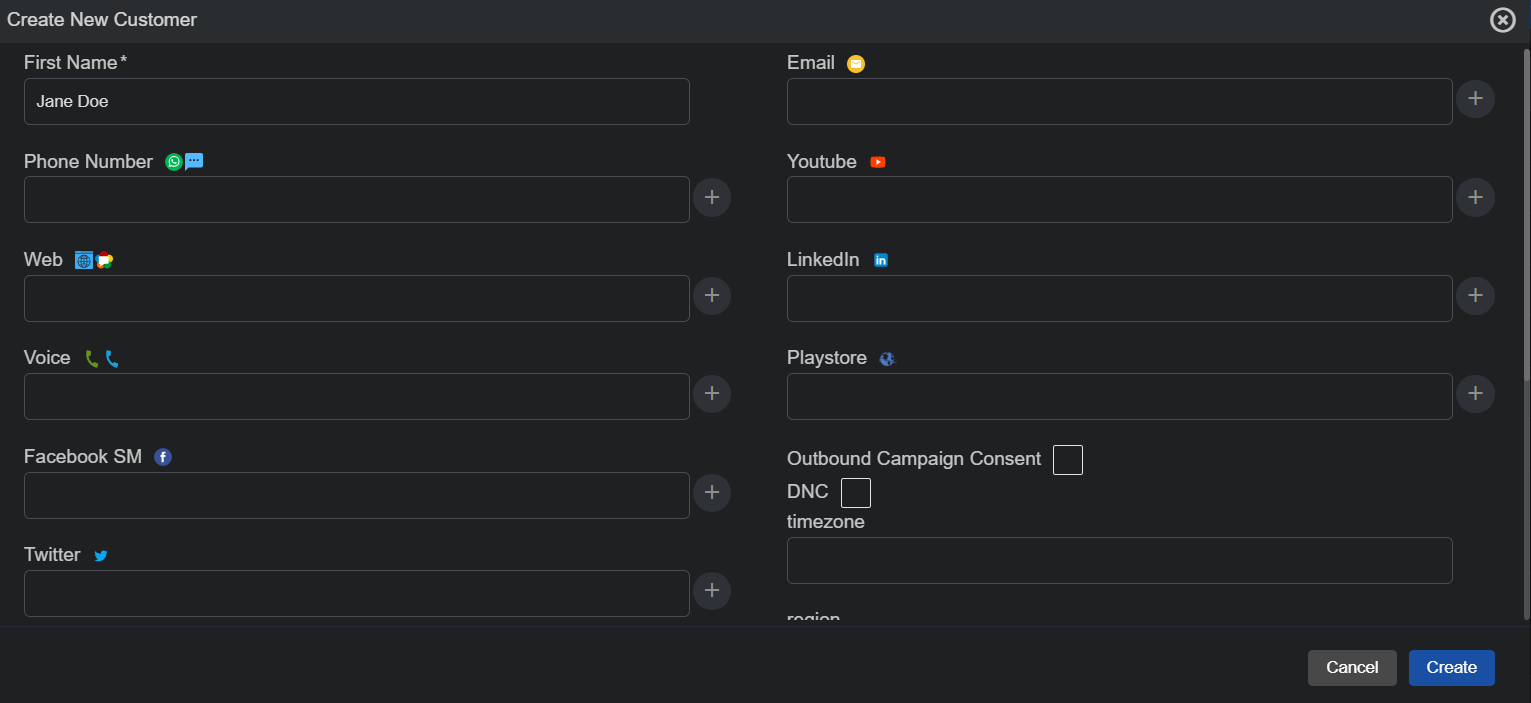Add another Voice entry with plus button

[712, 394]
